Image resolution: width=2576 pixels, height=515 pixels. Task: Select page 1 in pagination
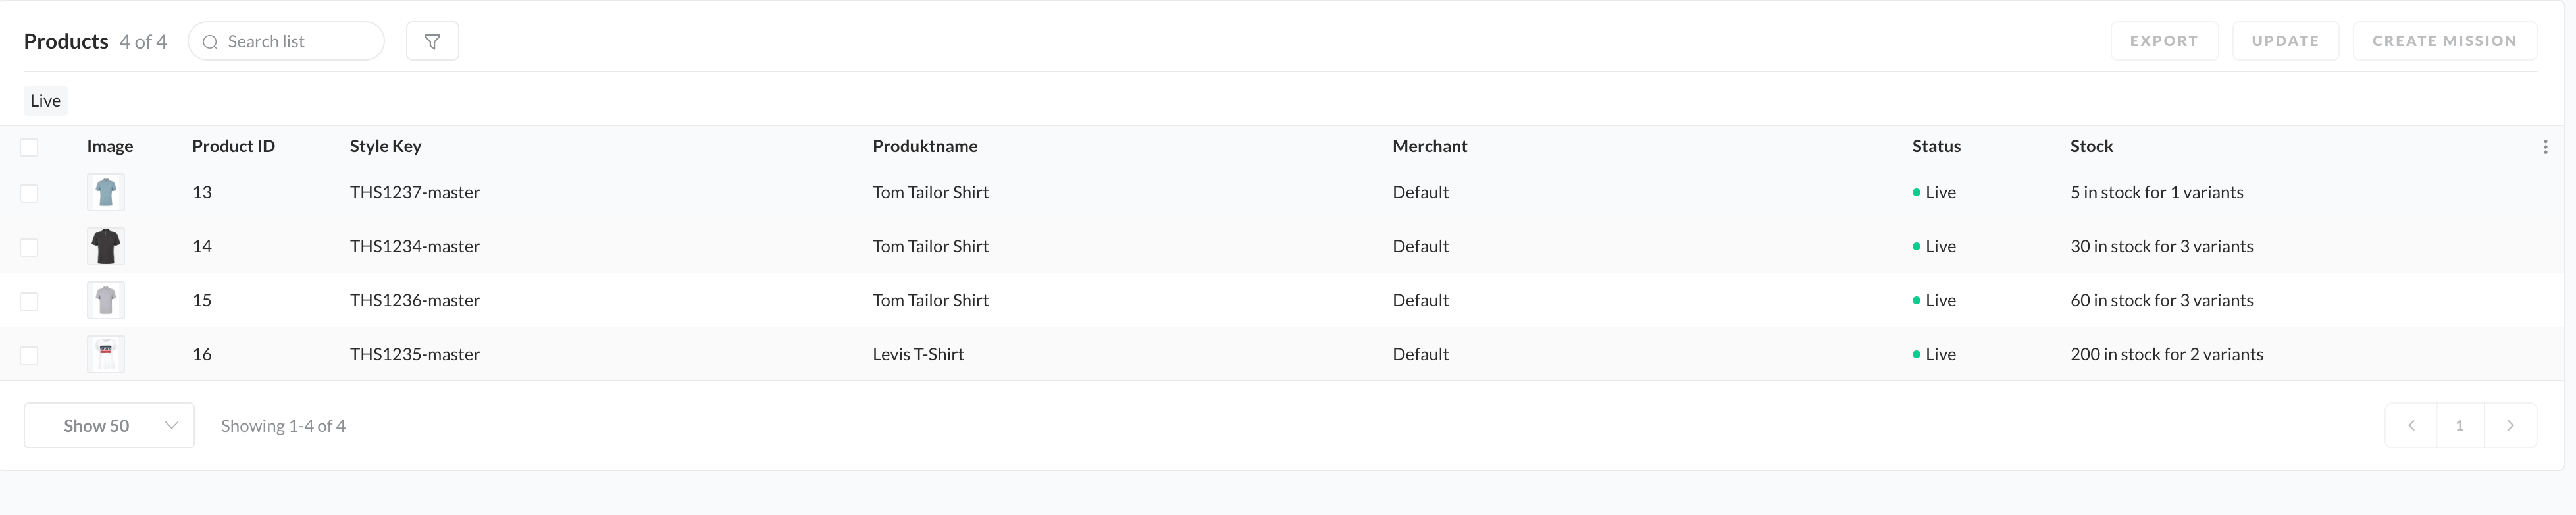click(2460, 426)
